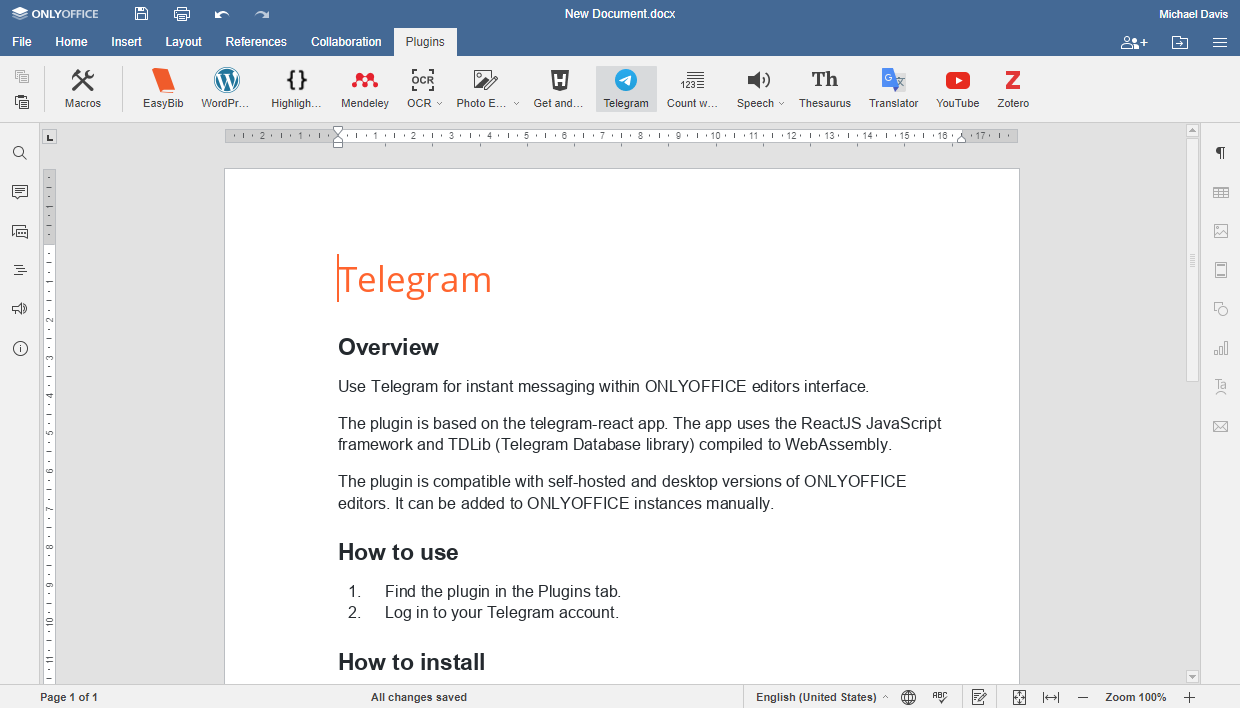Switch to the Insert tab

pos(126,42)
